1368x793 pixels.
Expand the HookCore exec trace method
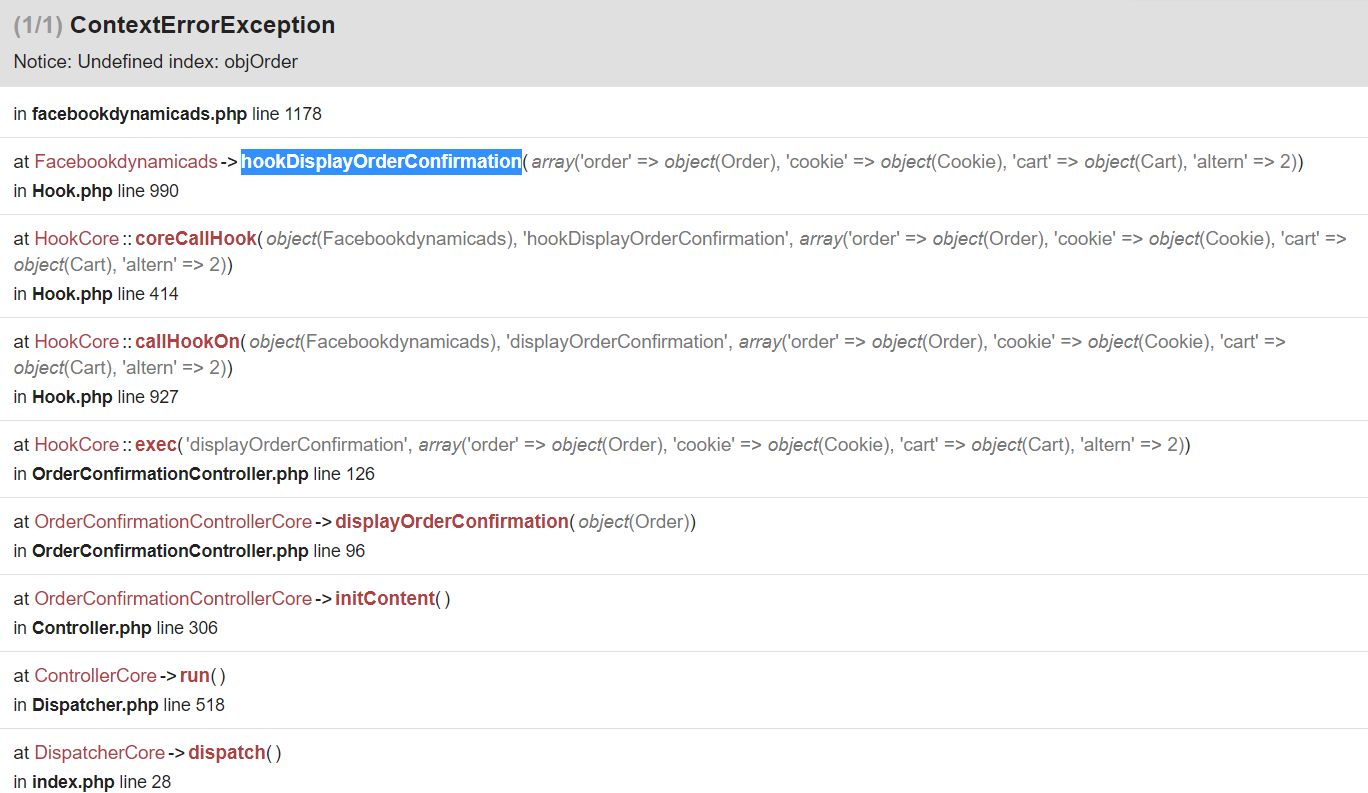coord(155,445)
